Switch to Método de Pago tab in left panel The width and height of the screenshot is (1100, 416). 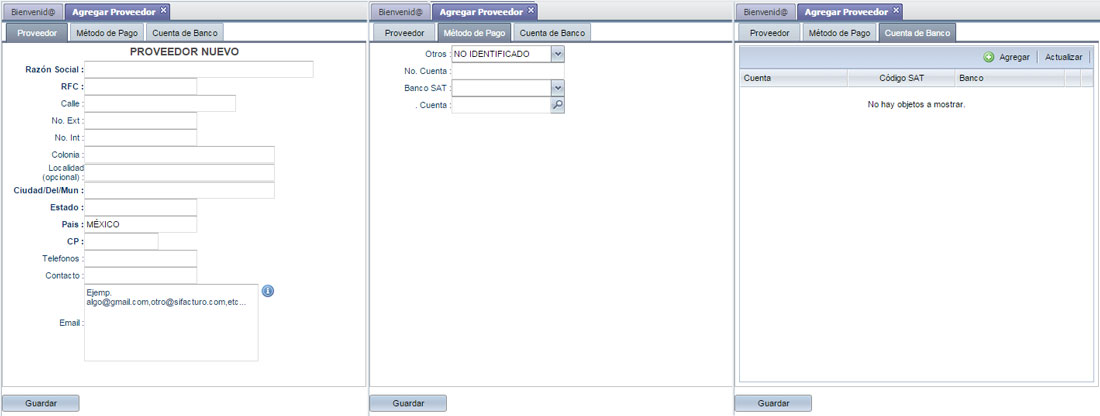[x=105, y=33]
